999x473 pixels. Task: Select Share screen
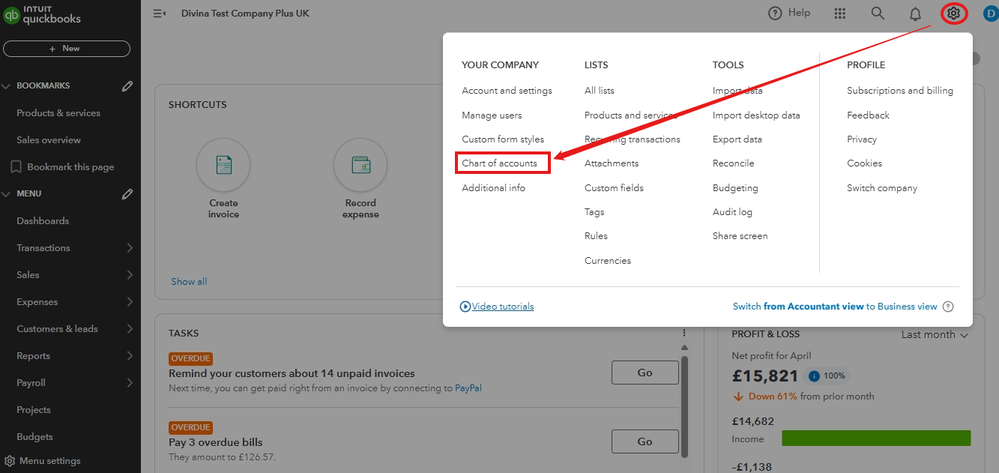[740, 236]
